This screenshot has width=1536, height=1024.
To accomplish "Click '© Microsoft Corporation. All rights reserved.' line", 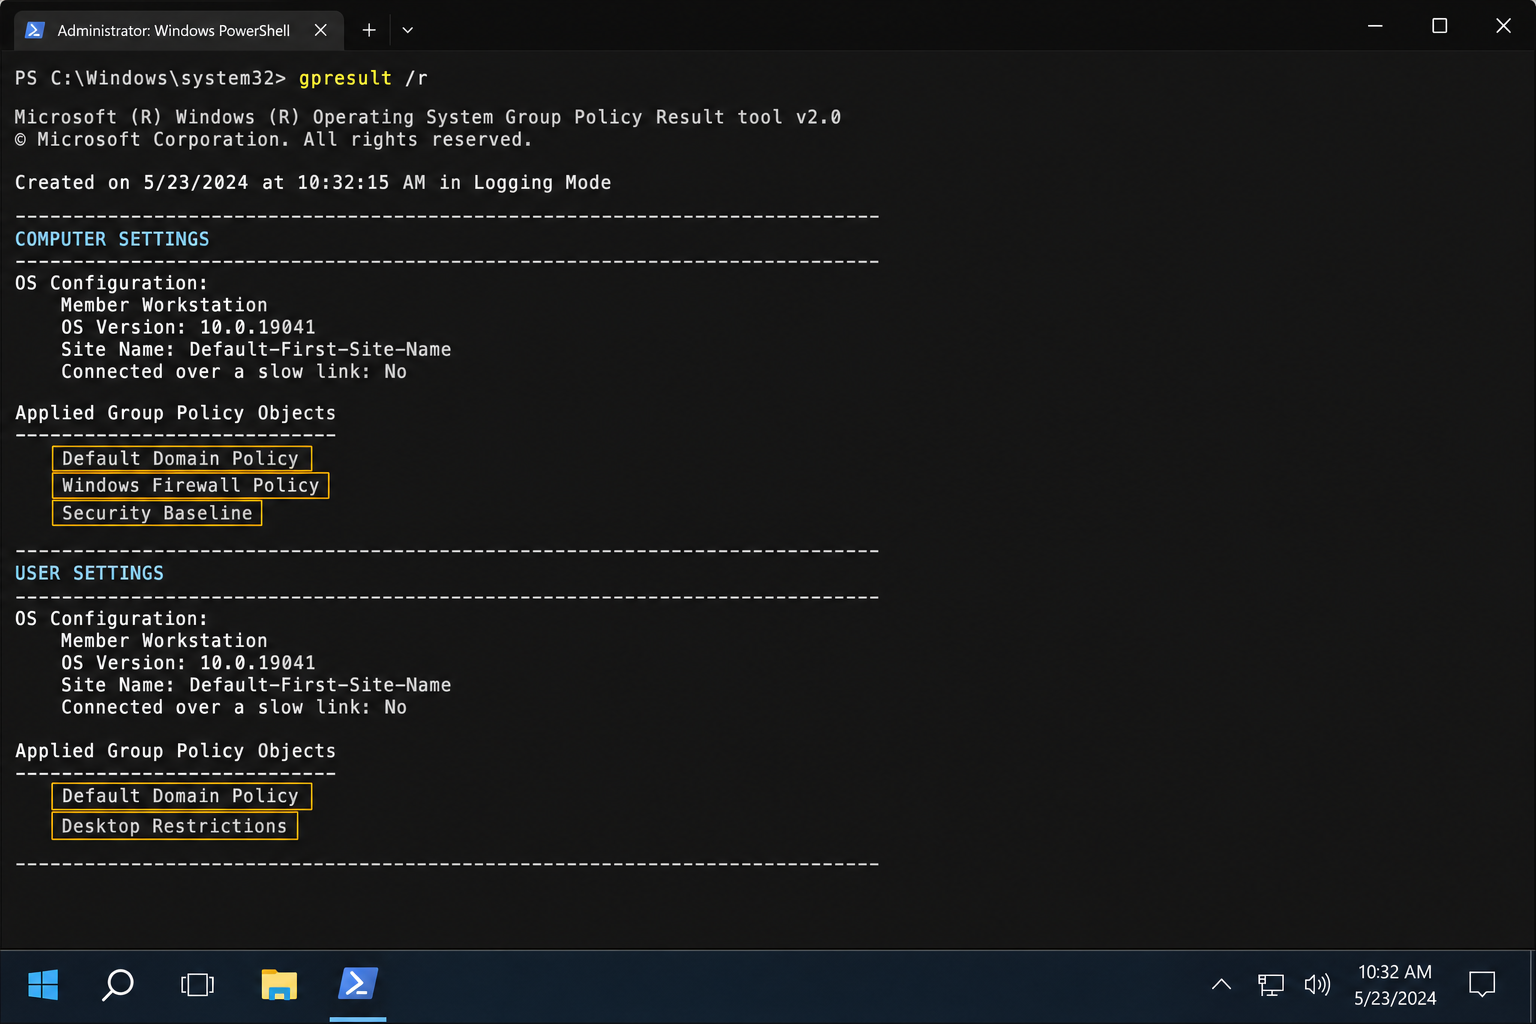I will [x=273, y=140].
